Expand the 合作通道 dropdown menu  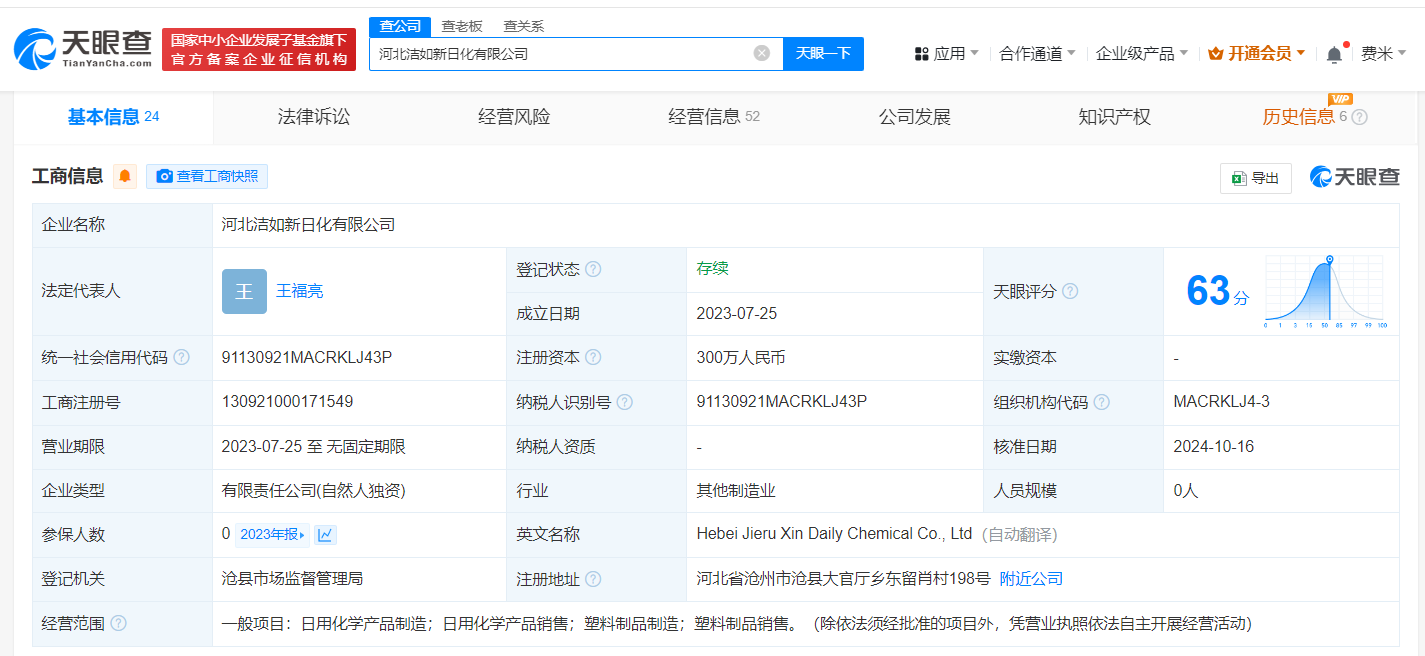coord(1037,54)
